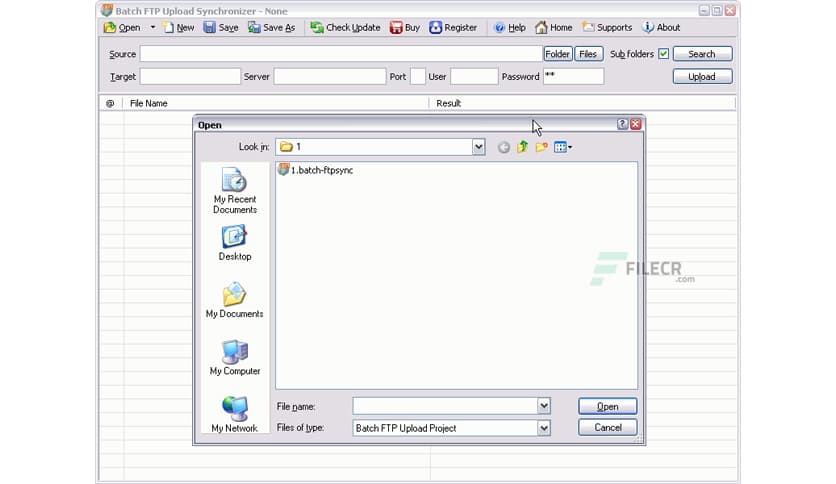Click the File Name column header

pyautogui.click(x=276, y=103)
